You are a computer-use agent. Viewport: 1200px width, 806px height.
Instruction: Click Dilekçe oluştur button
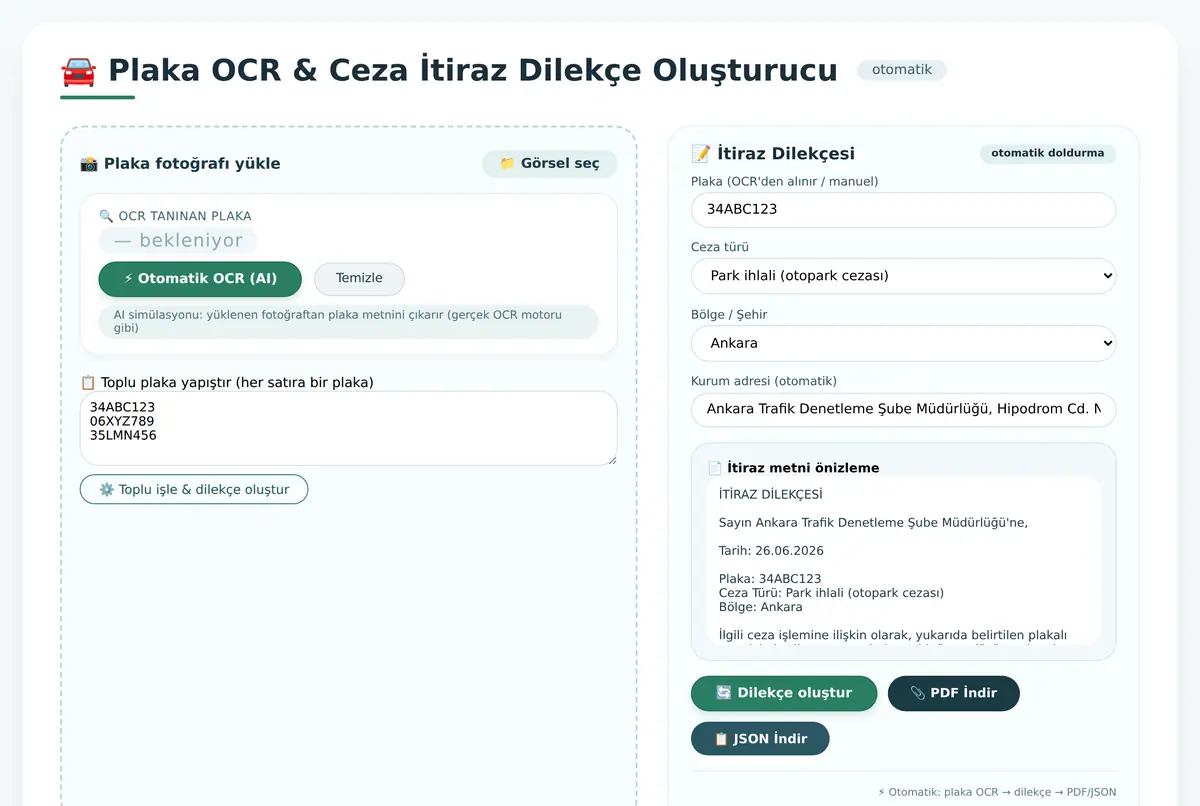point(784,693)
